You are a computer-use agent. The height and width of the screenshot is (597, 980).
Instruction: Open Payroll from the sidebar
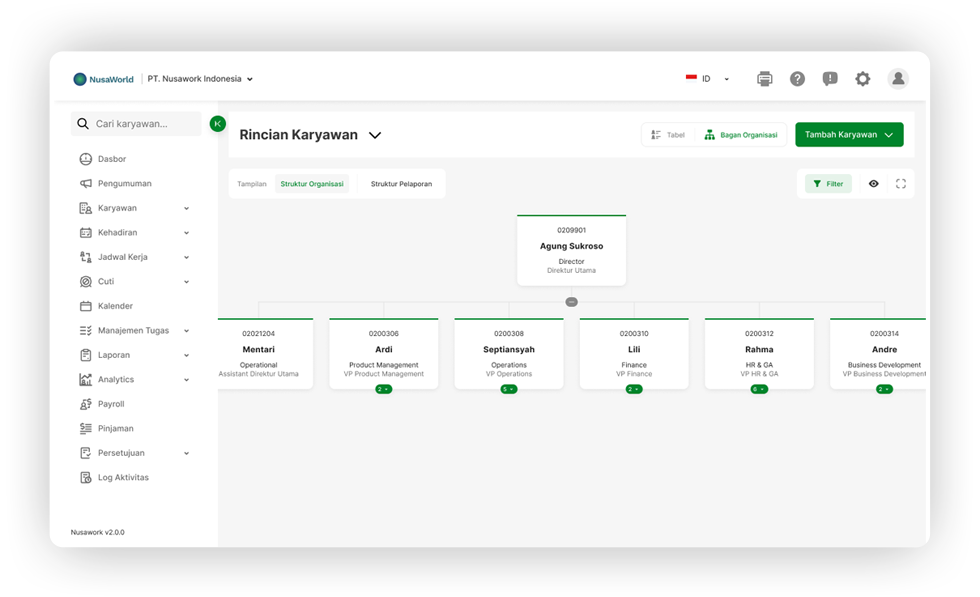point(111,404)
